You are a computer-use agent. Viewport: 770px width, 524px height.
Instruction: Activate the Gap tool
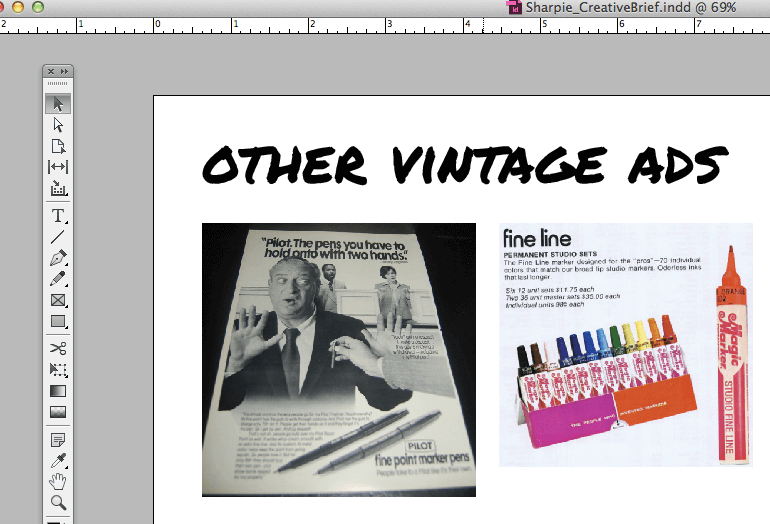click(x=58, y=167)
